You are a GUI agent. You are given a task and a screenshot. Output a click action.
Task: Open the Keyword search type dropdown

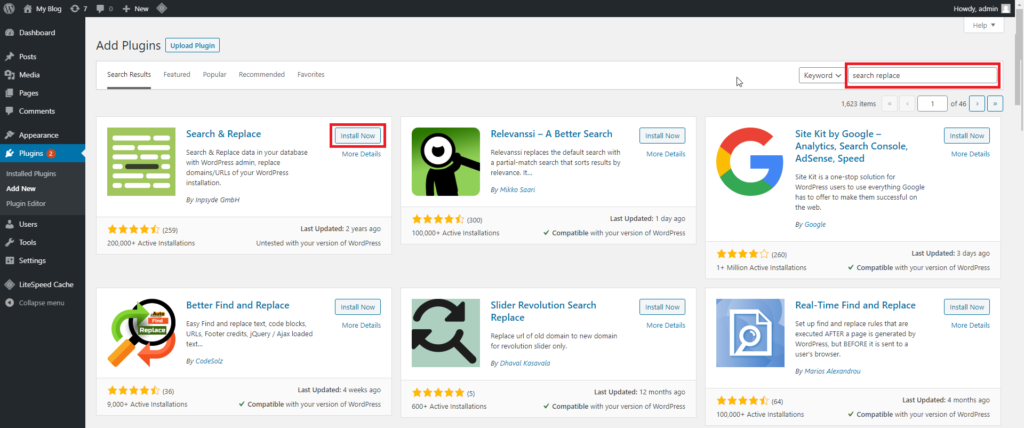click(x=822, y=75)
